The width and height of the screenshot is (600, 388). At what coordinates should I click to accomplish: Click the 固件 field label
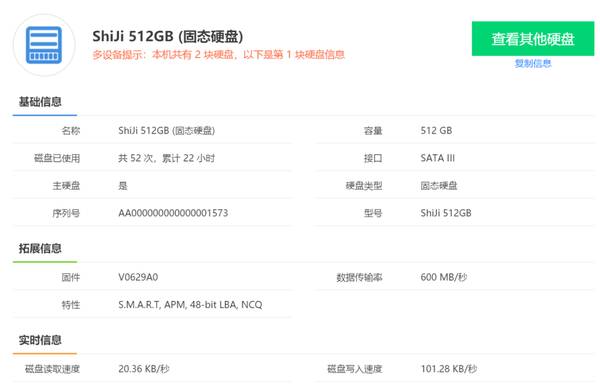pos(71,277)
